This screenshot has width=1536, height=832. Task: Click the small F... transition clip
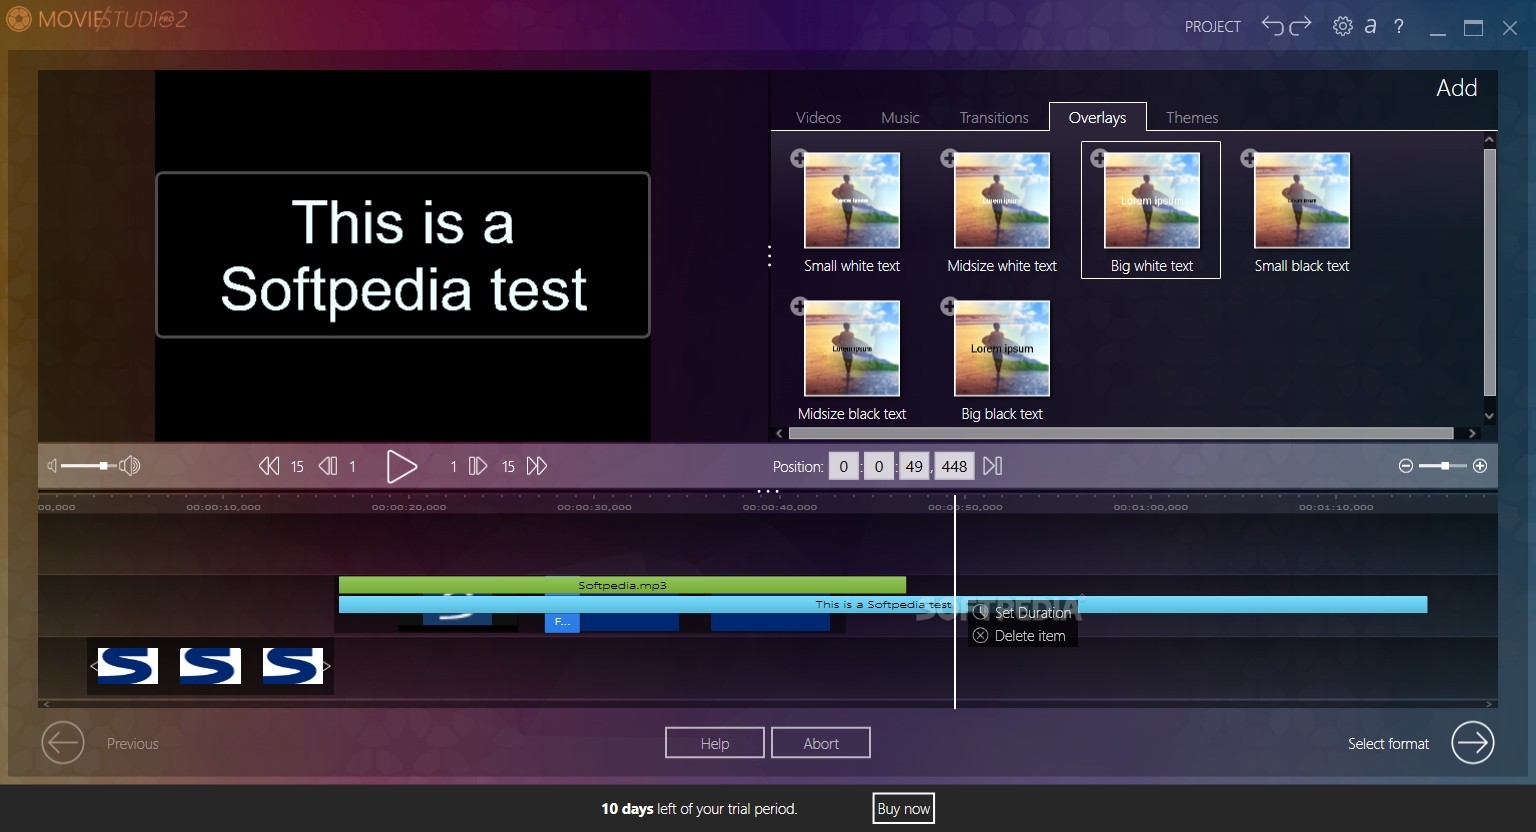click(x=562, y=622)
